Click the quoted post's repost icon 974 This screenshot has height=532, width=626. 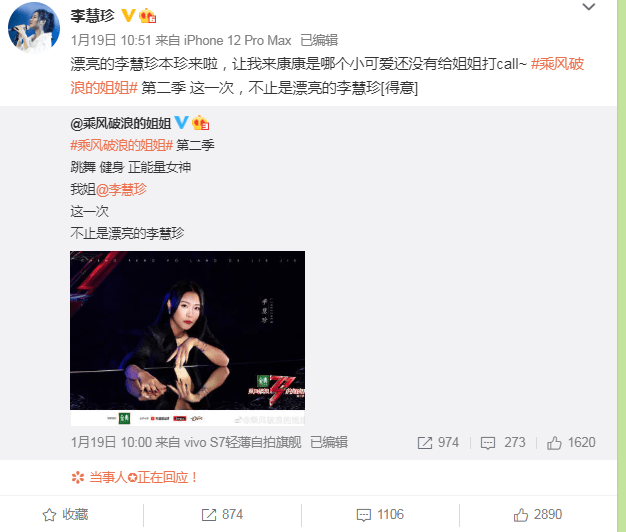(x=438, y=443)
